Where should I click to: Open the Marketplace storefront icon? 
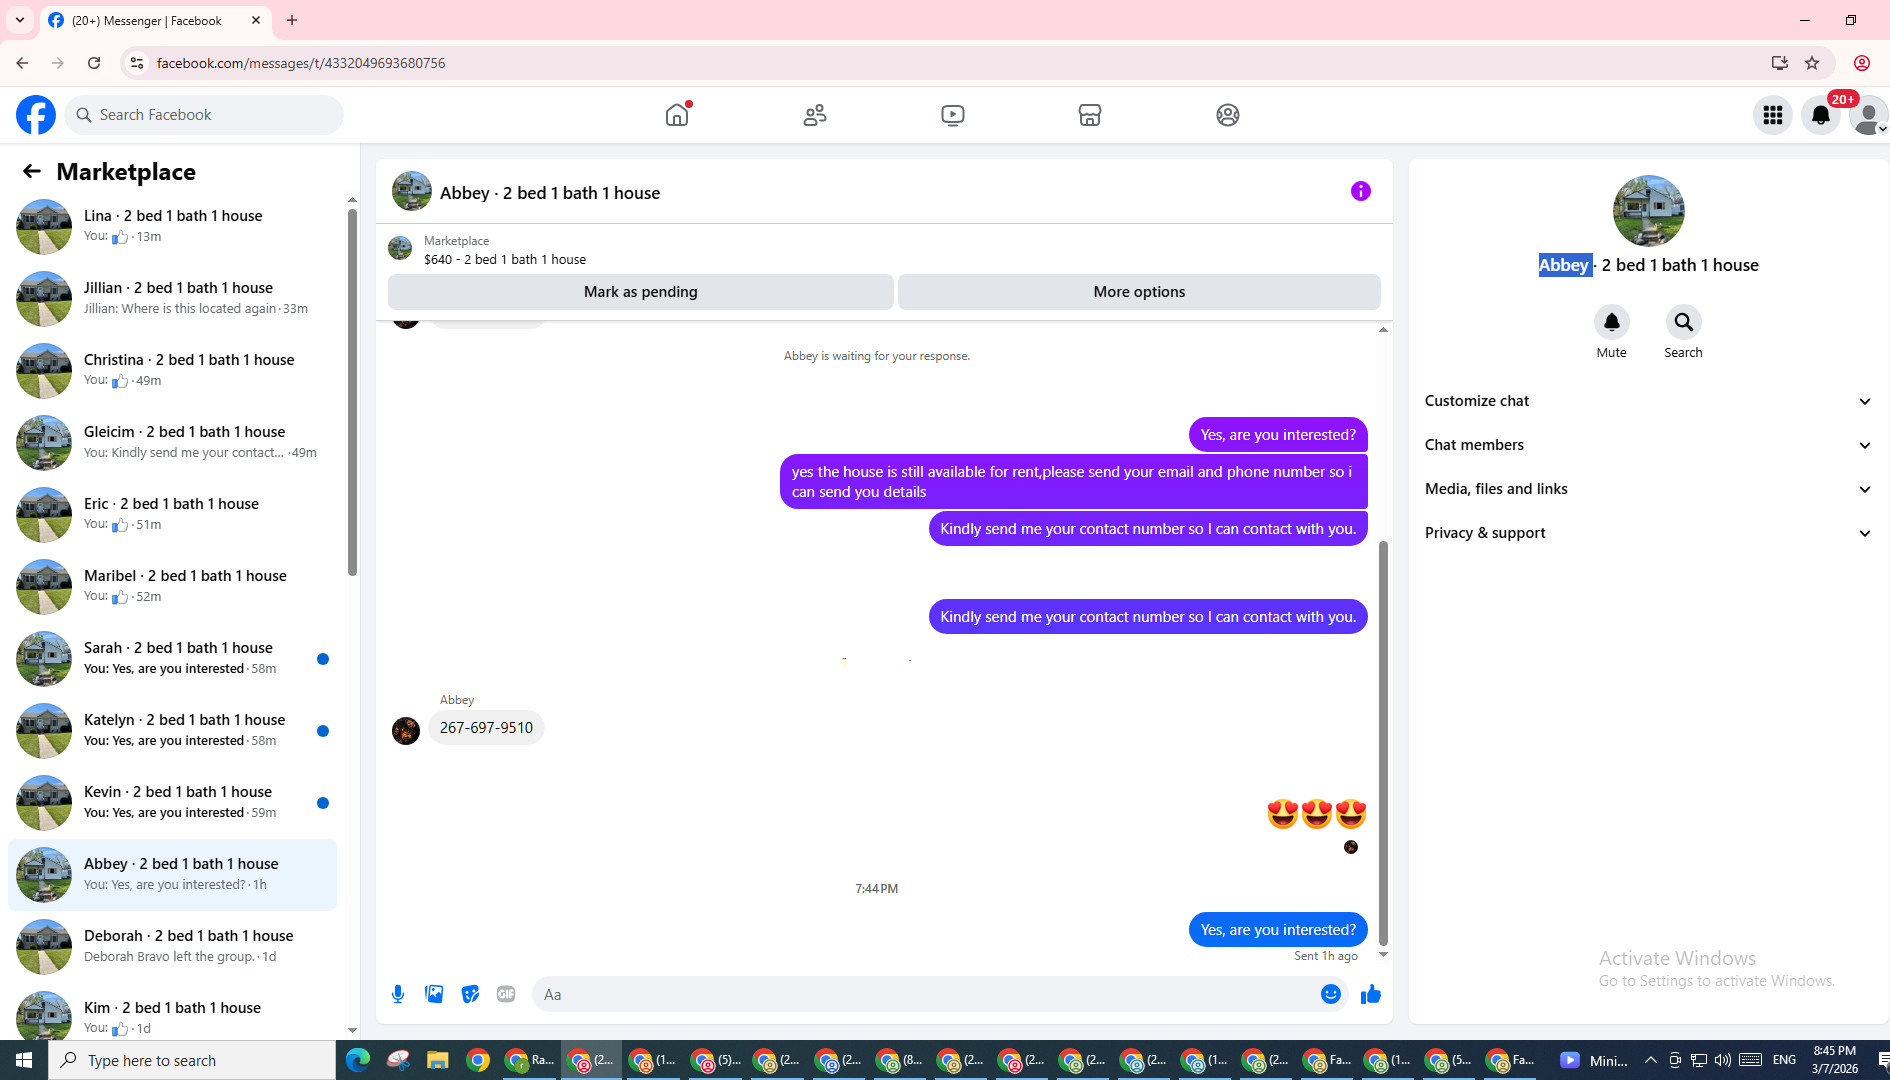[1090, 115]
